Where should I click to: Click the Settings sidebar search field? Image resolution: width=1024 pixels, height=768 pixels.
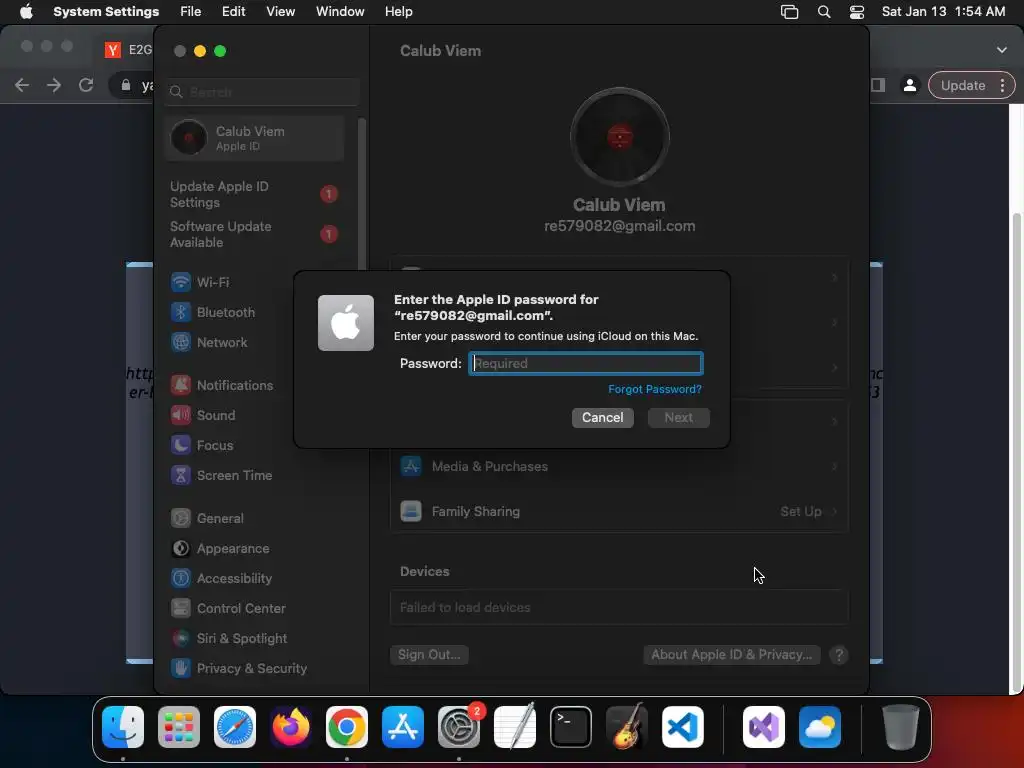(262, 92)
